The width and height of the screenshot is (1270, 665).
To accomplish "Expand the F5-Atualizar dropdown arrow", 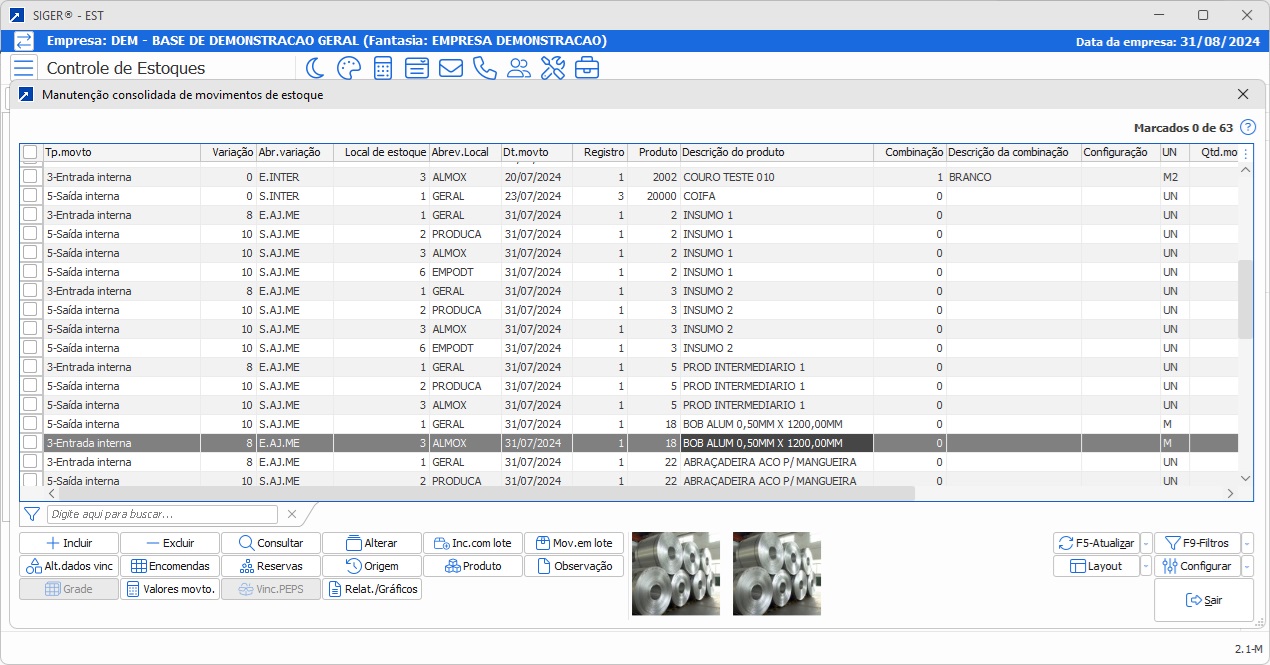I will coord(1146,543).
